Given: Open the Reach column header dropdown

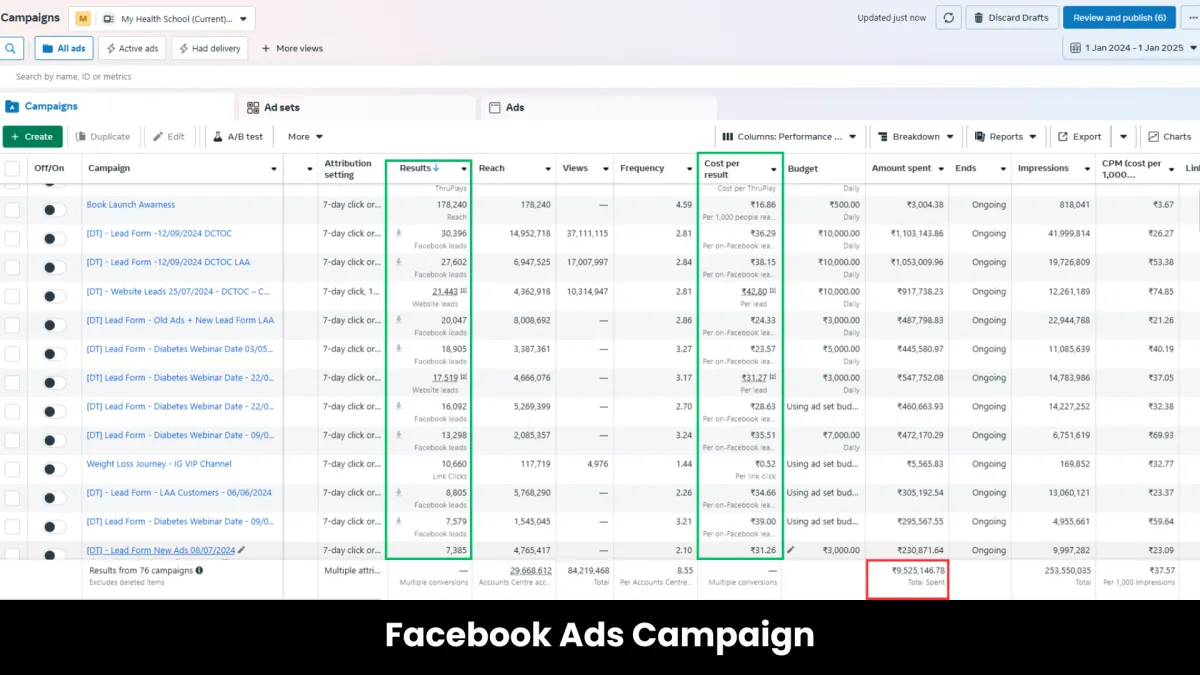Looking at the screenshot, I should (548, 169).
